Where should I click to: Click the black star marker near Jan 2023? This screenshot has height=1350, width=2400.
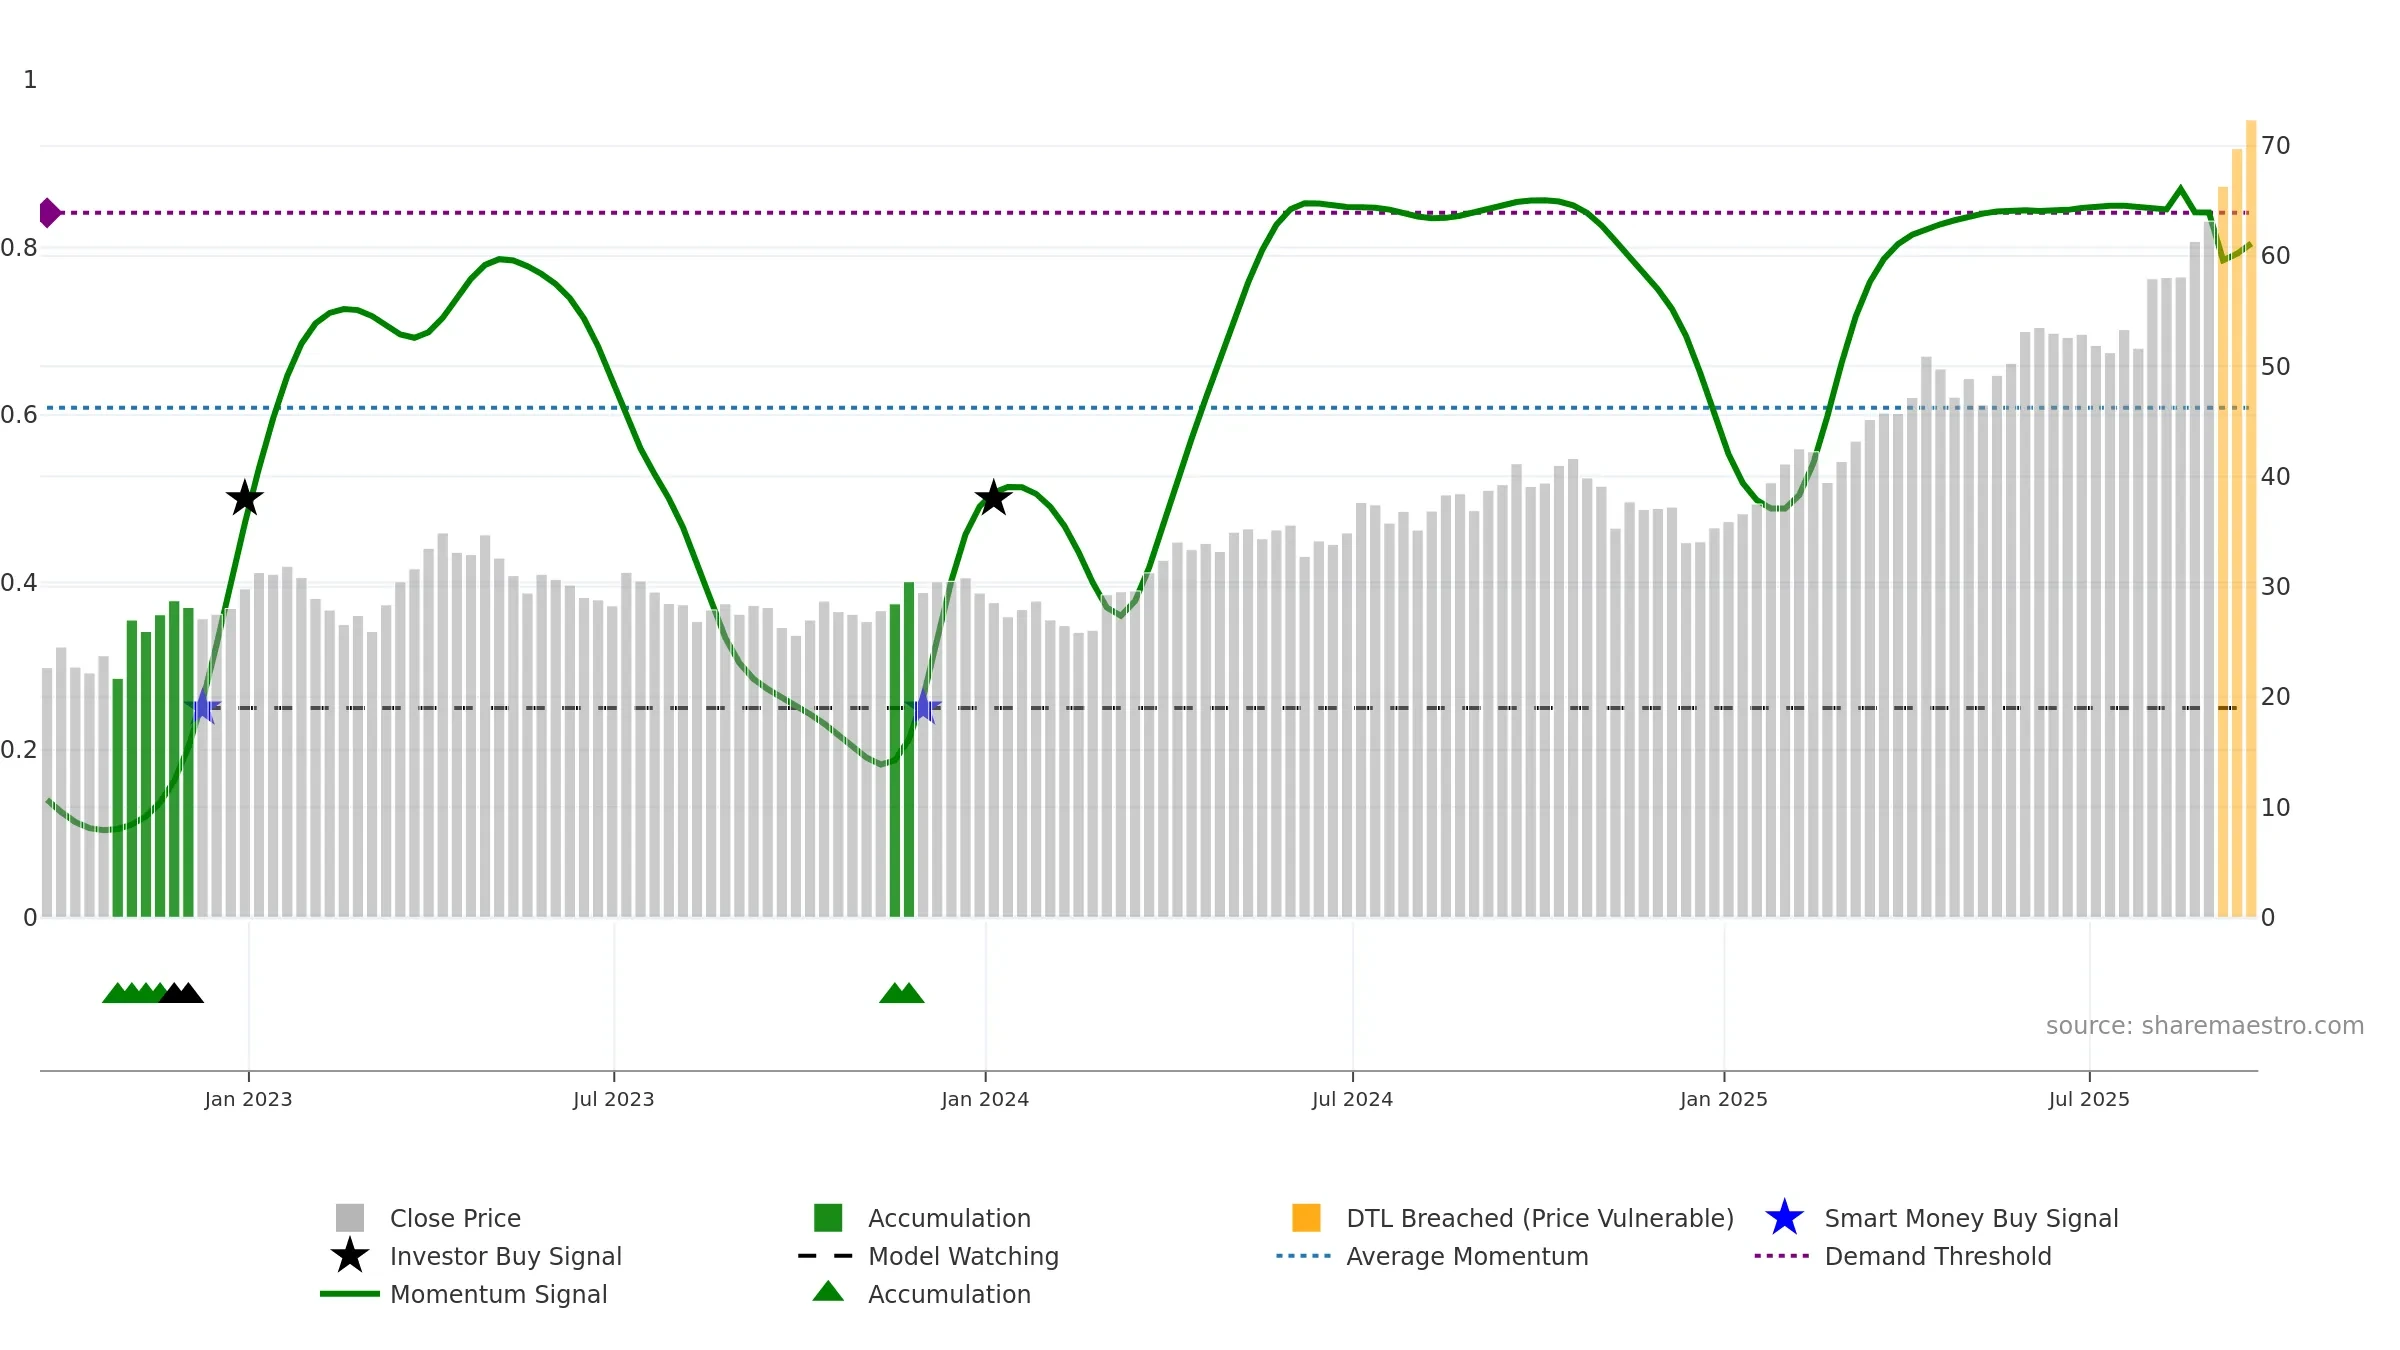click(x=245, y=497)
